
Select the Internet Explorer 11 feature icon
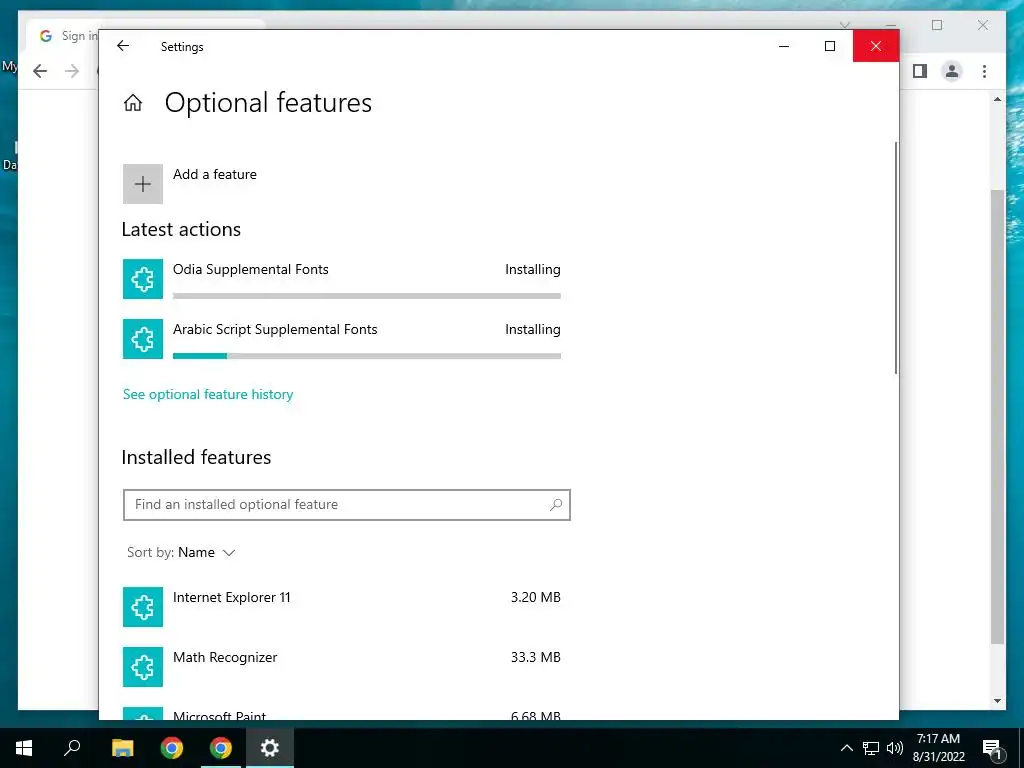point(143,607)
